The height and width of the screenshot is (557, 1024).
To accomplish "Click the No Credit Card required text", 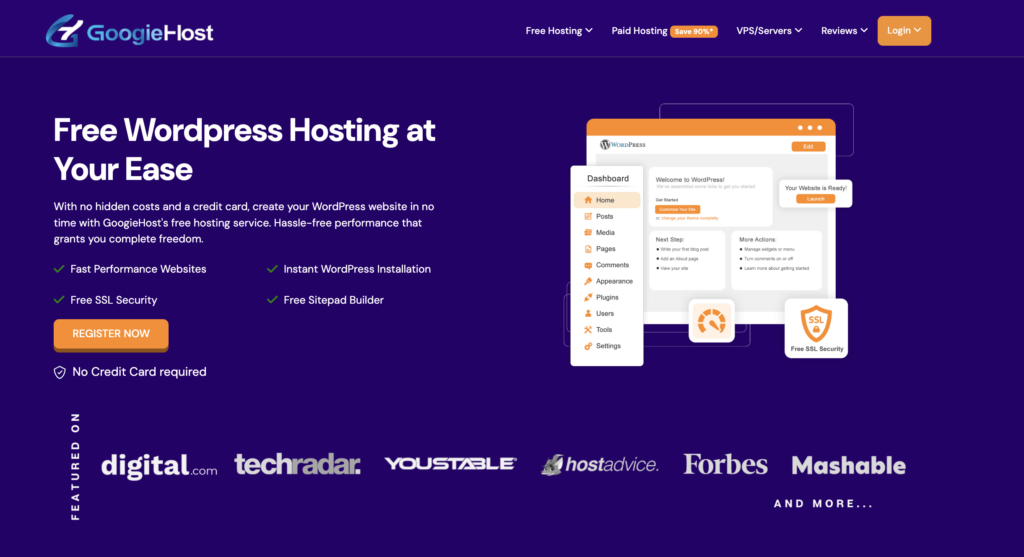I will click(x=139, y=372).
